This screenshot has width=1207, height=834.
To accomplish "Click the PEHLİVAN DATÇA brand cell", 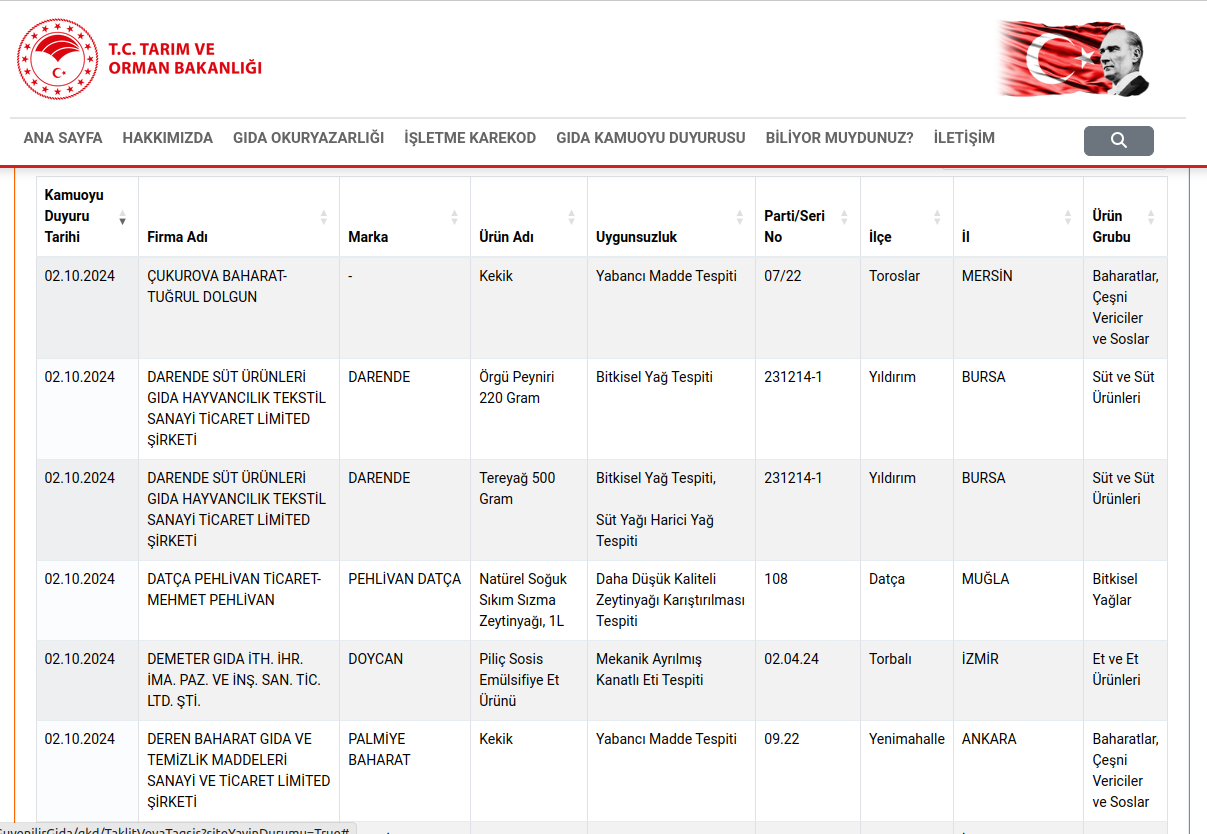I will pyautogui.click(x=405, y=579).
